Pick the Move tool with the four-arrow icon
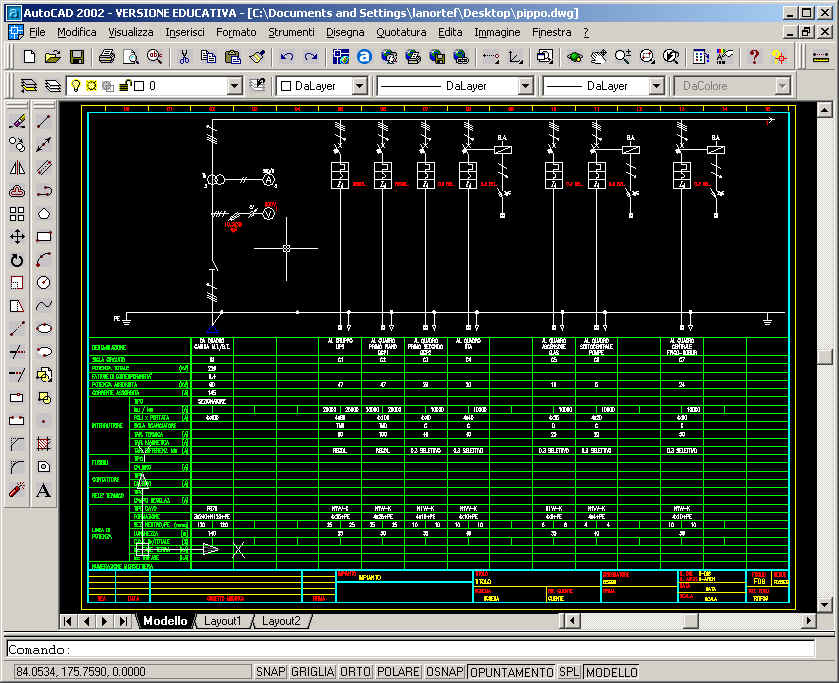Screen dimensions: 839x683 click(x=17, y=237)
